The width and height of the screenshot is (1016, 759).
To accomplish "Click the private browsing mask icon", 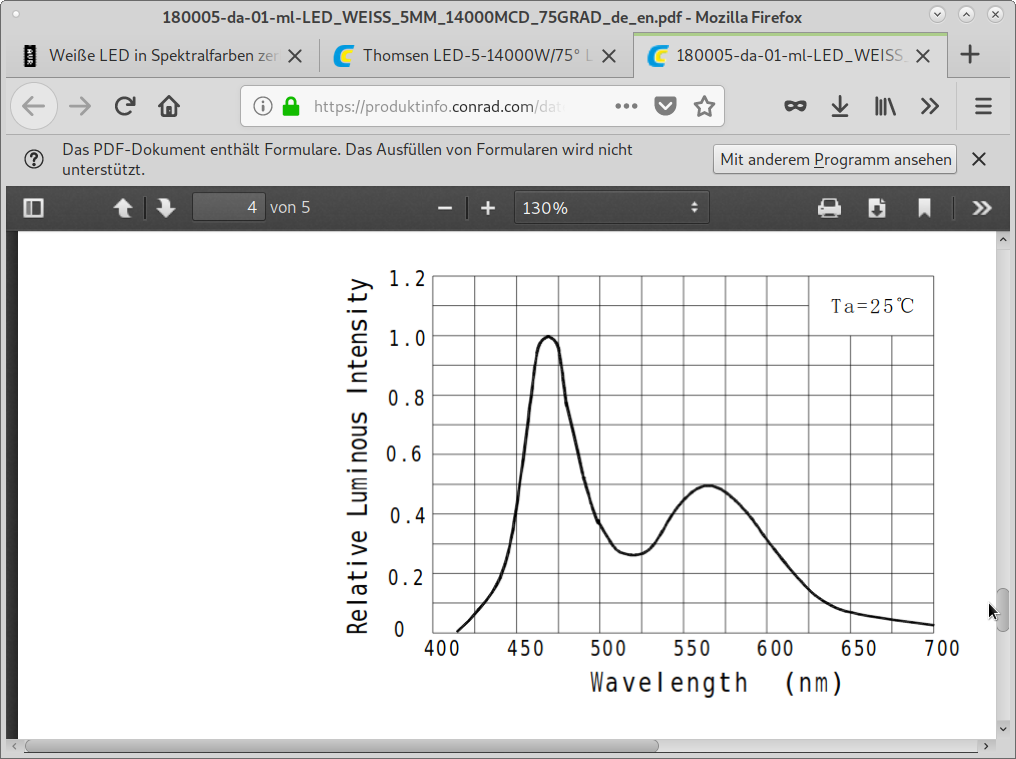I will click(x=795, y=106).
